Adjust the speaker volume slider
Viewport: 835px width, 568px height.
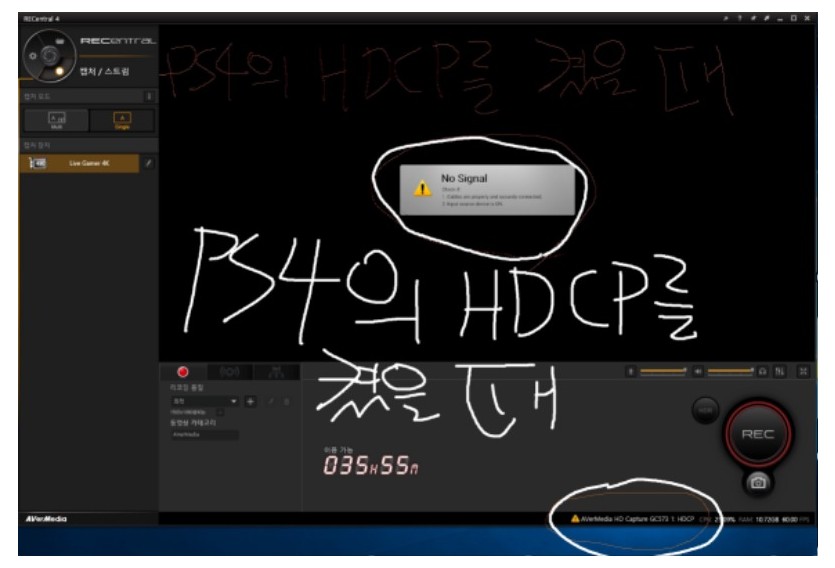point(731,371)
